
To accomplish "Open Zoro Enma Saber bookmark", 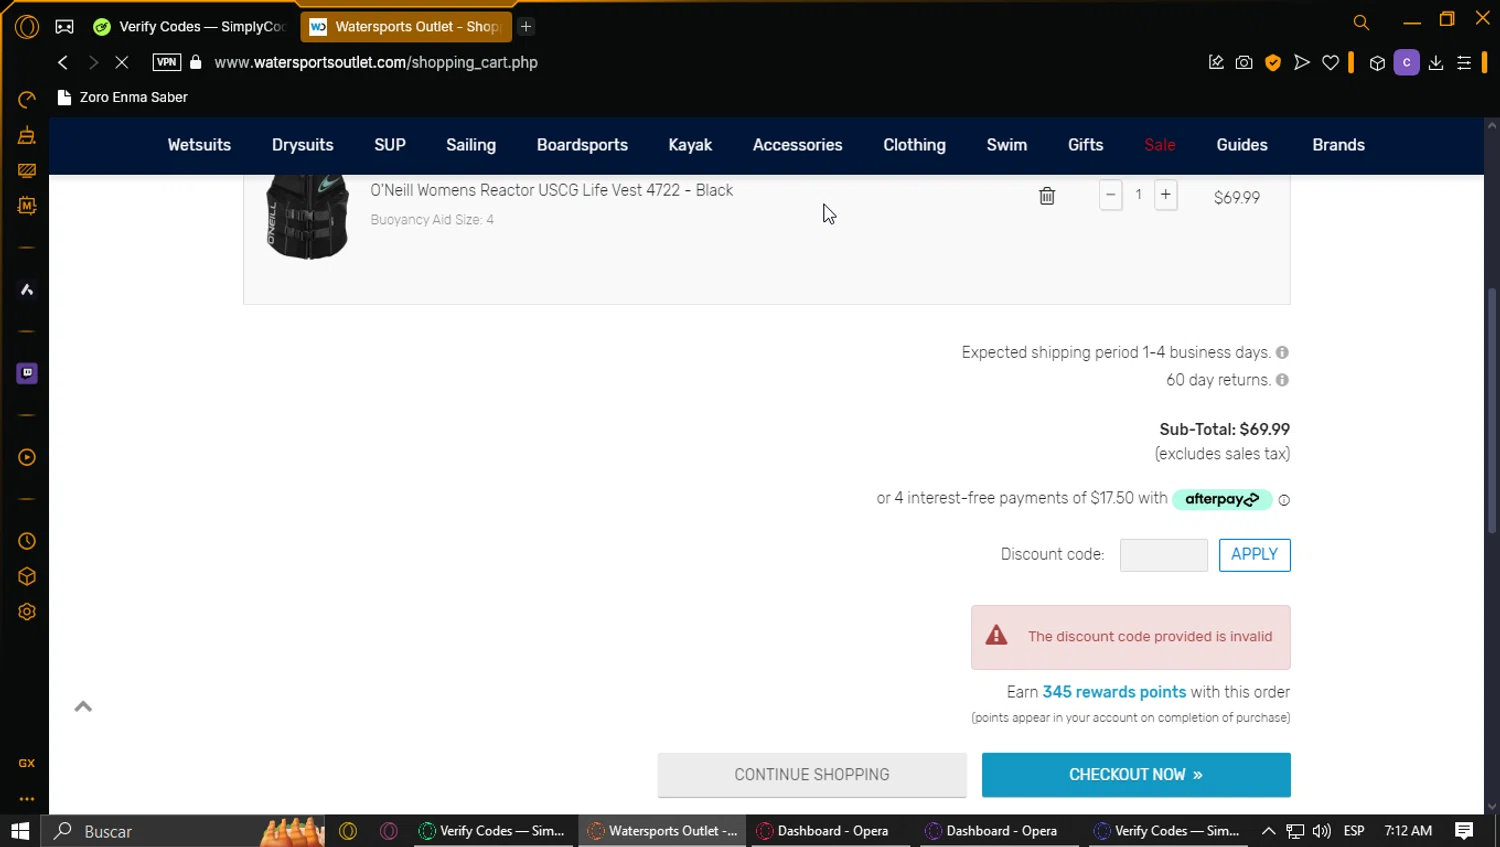I will pos(123,97).
